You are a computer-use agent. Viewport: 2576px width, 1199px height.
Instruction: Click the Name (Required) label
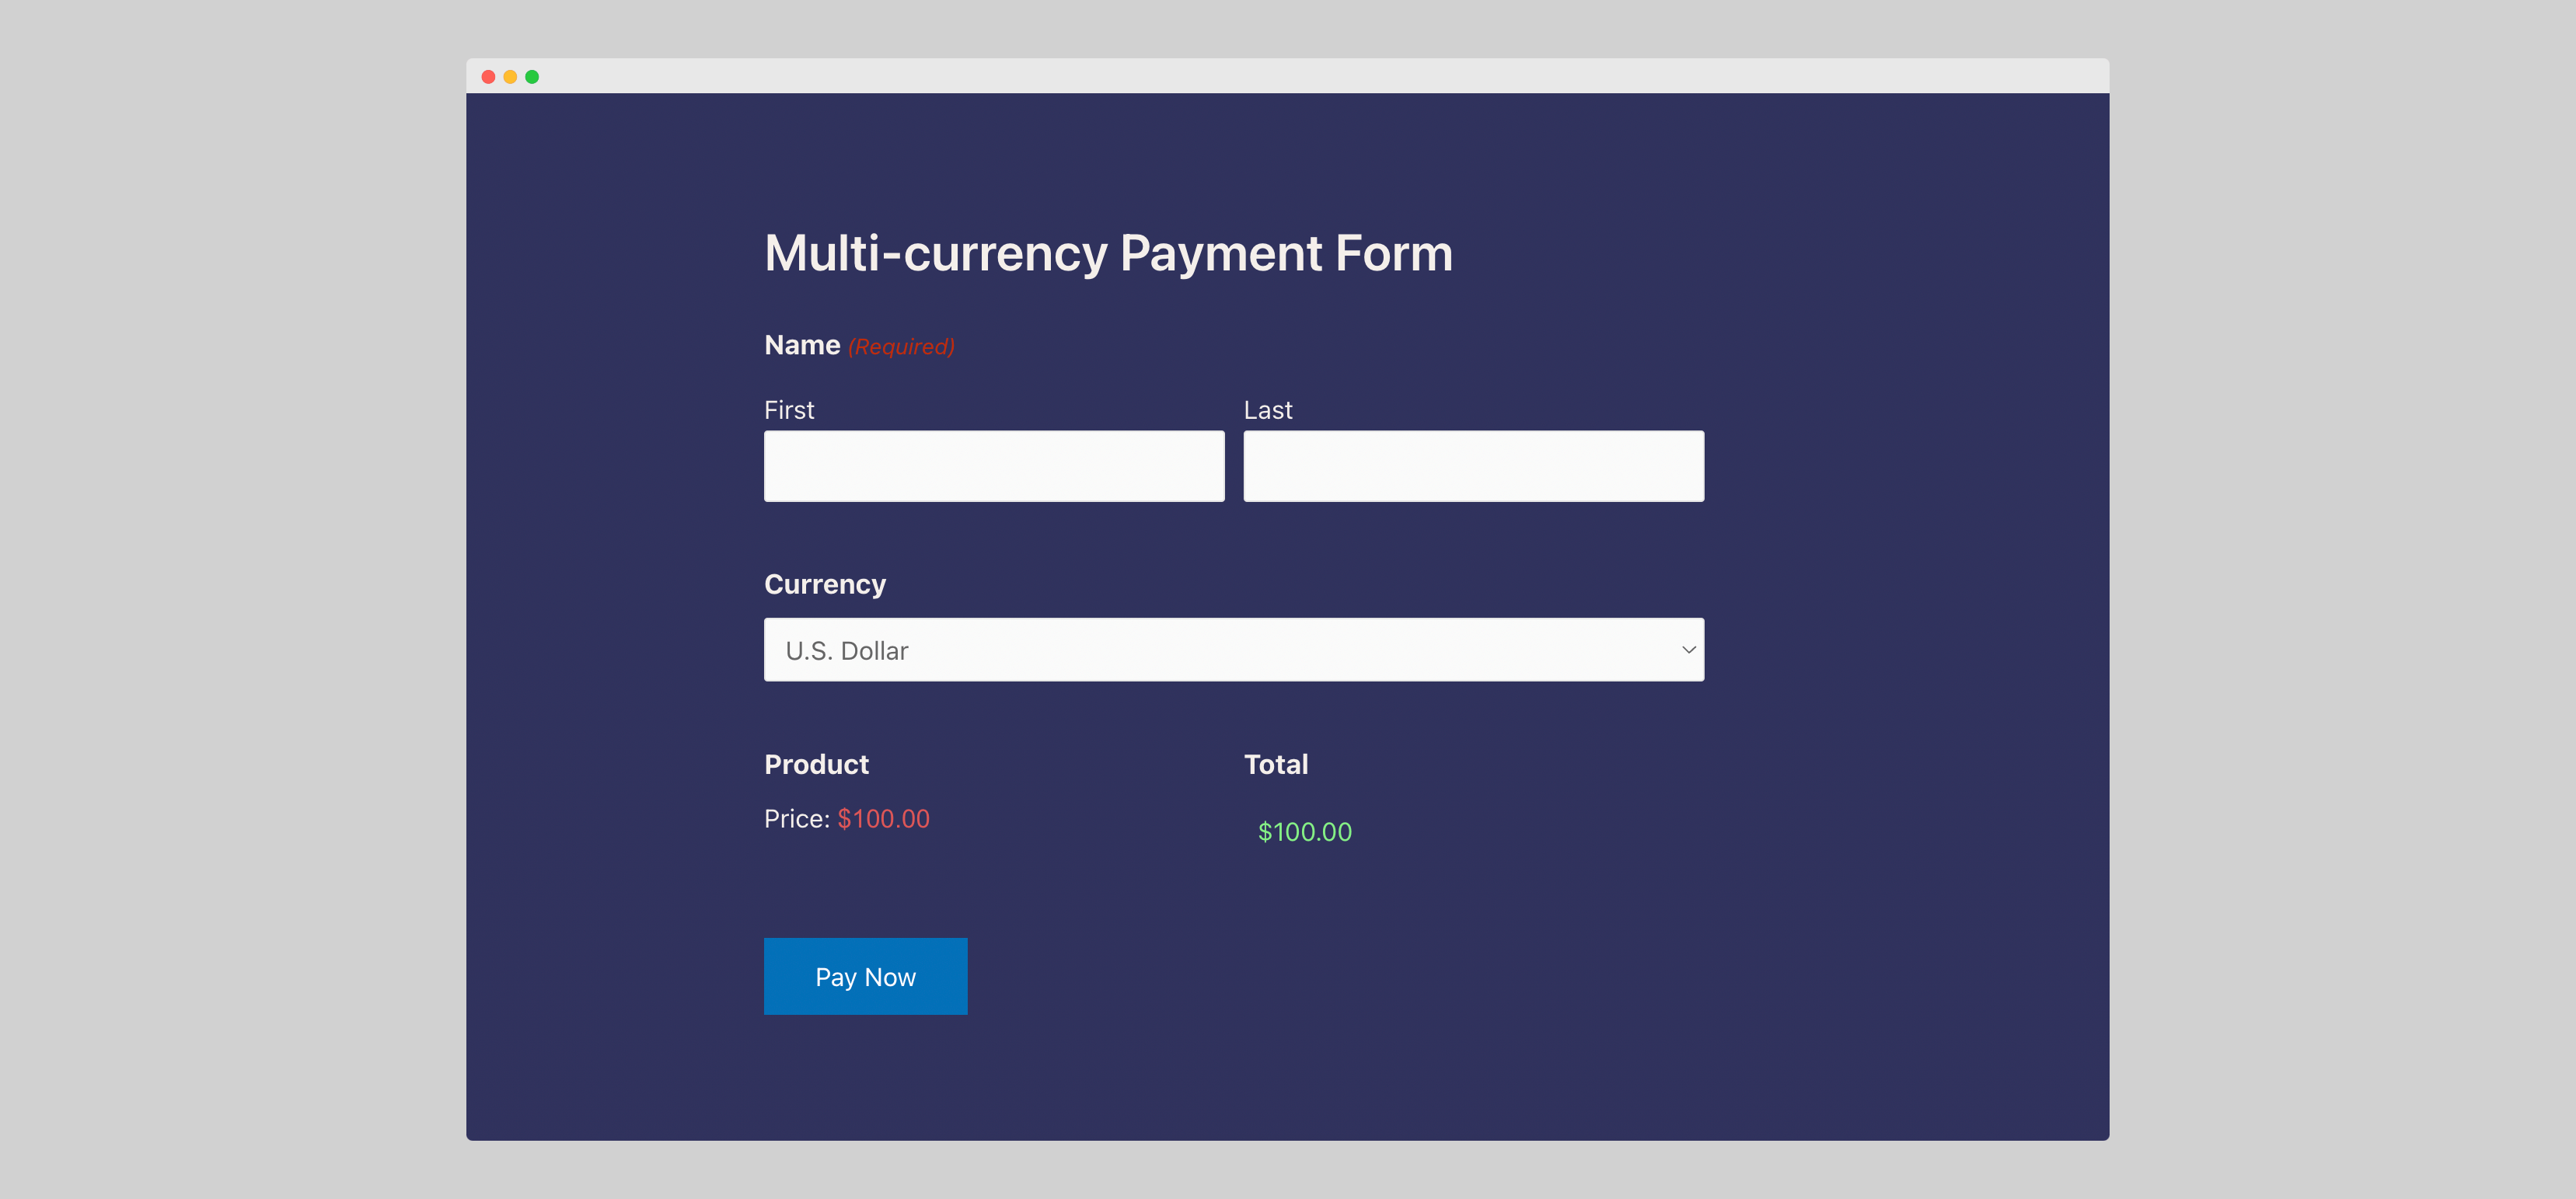point(858,345)
